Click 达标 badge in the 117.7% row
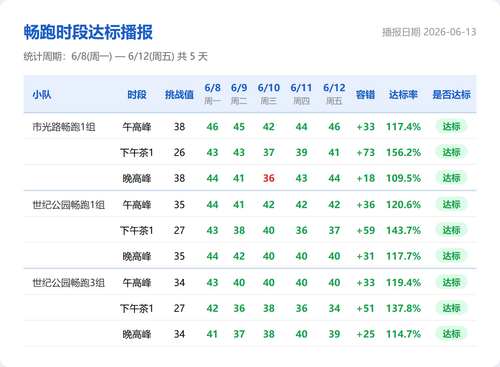 451,256
